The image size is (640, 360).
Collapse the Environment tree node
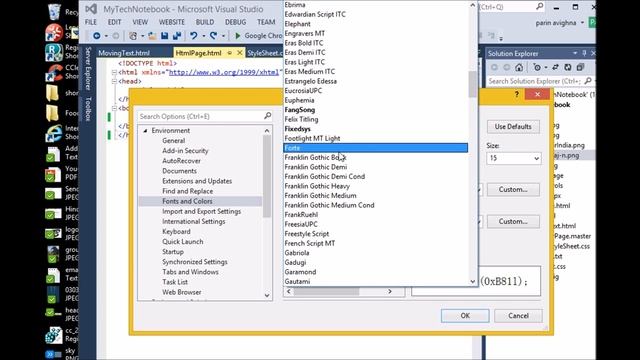(145, 131)
